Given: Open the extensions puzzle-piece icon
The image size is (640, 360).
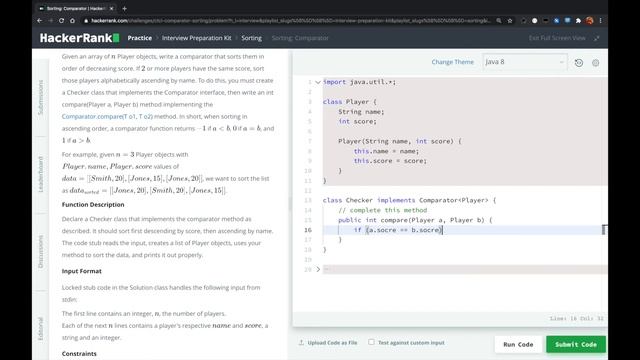Looking at the screenshot, I should [x=578, y=20].
